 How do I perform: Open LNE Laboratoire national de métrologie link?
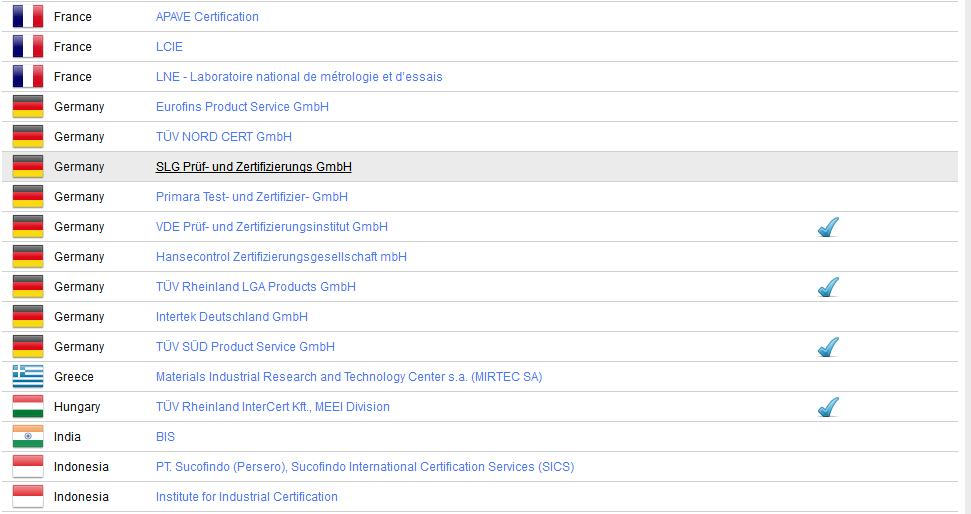299,77
